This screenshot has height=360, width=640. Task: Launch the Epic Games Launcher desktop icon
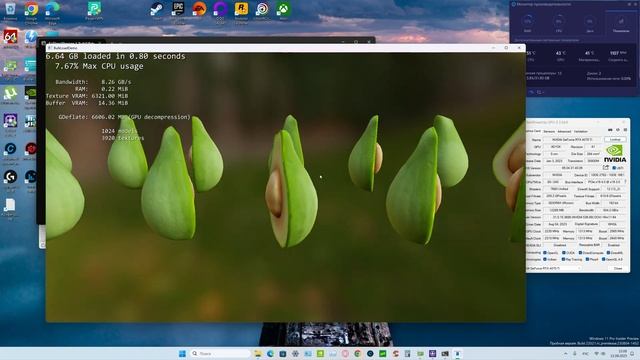tap(178, 10)
